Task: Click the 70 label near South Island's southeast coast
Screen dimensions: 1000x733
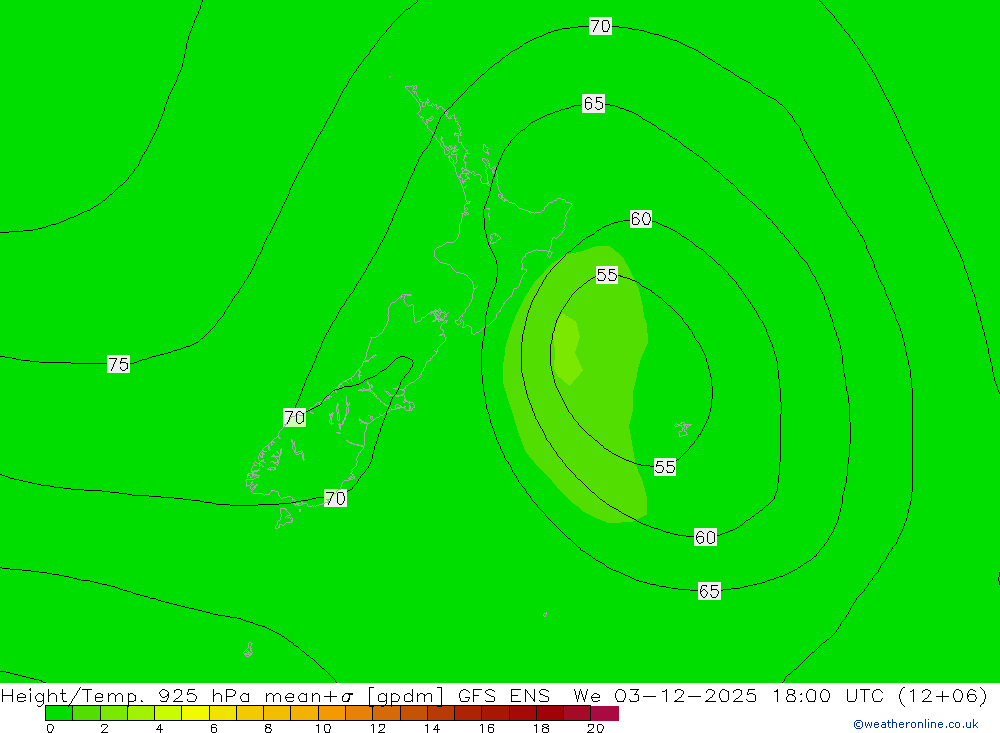Action: pyautogui.click(x=335, y=498)
